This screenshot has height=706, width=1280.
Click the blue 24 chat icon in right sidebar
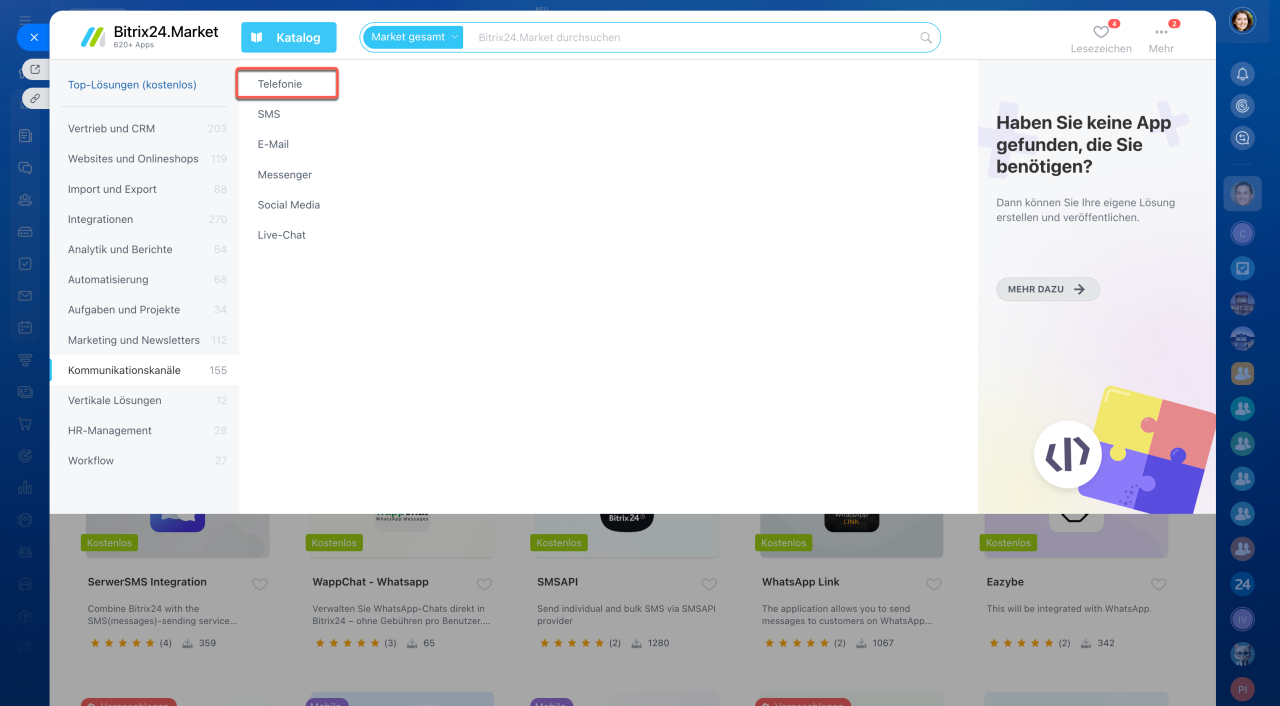tap(1242, 584)
